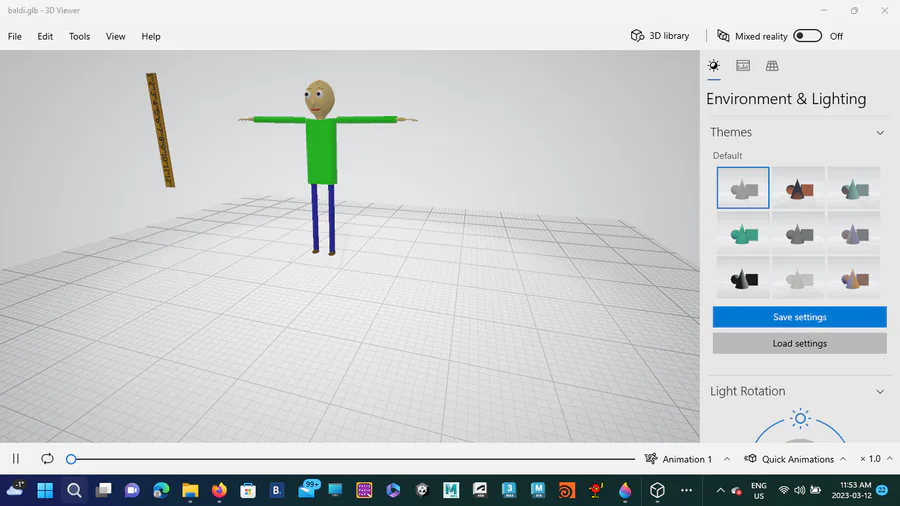
Task: Open the weather widget showing -1°
Action: coord(15,489)
